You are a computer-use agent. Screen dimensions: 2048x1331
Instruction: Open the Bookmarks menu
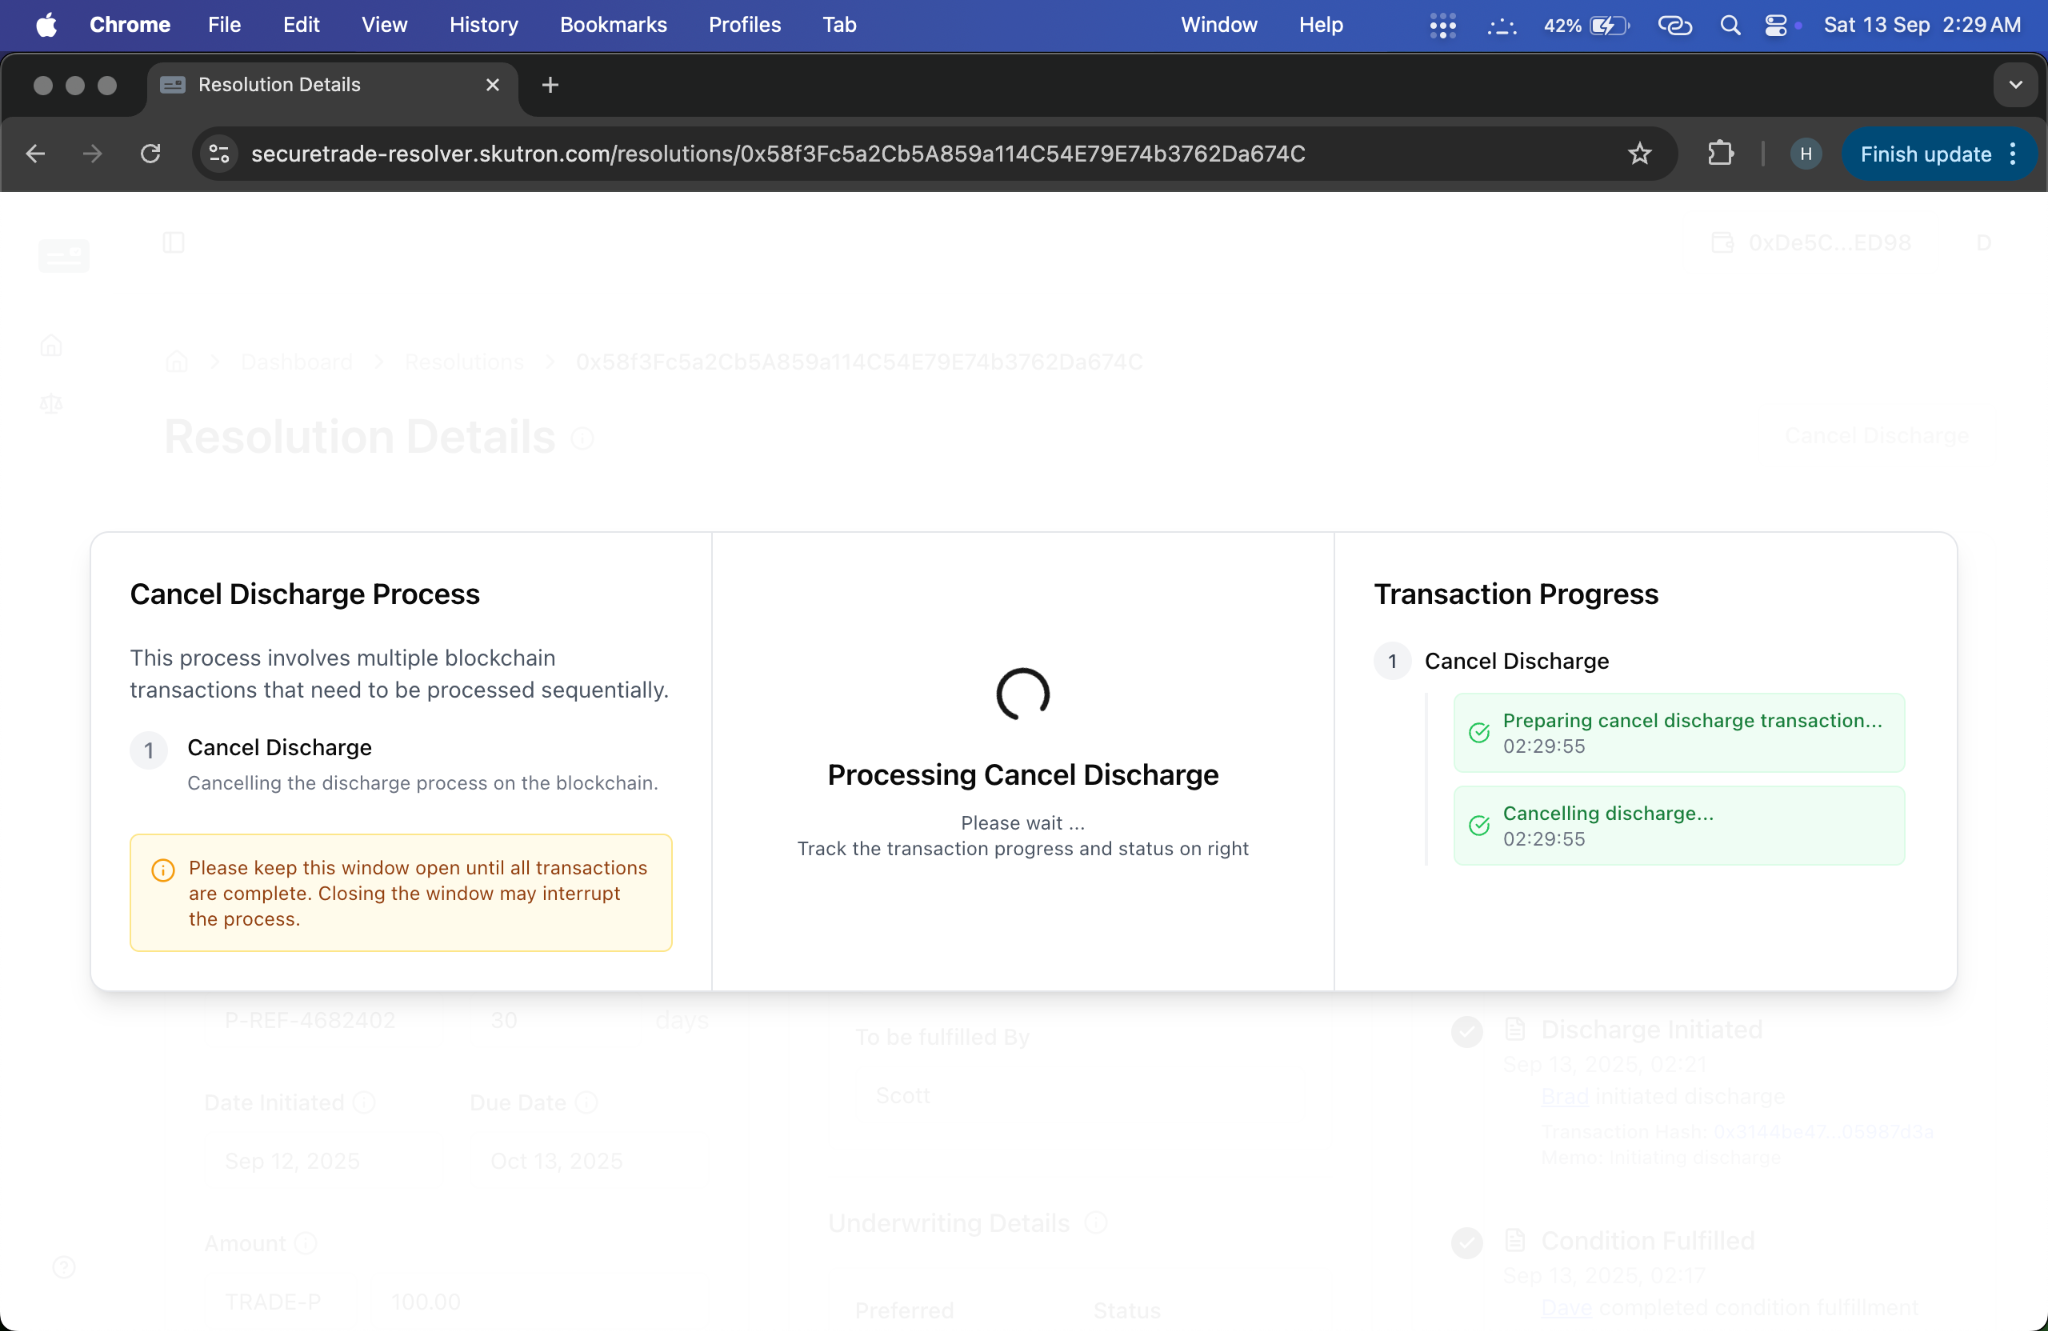pos(613,25)
